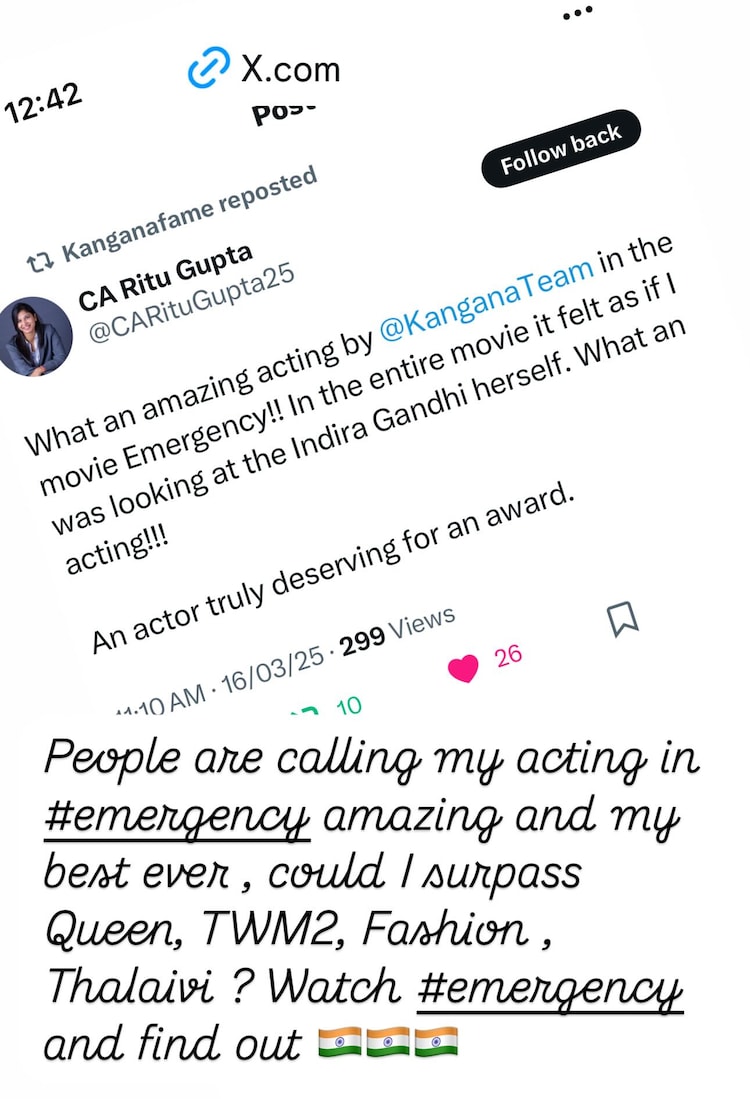Screen dimensions: 750x1099
Task: Tap the green repost count 10
Action: [x=348, y=706]
